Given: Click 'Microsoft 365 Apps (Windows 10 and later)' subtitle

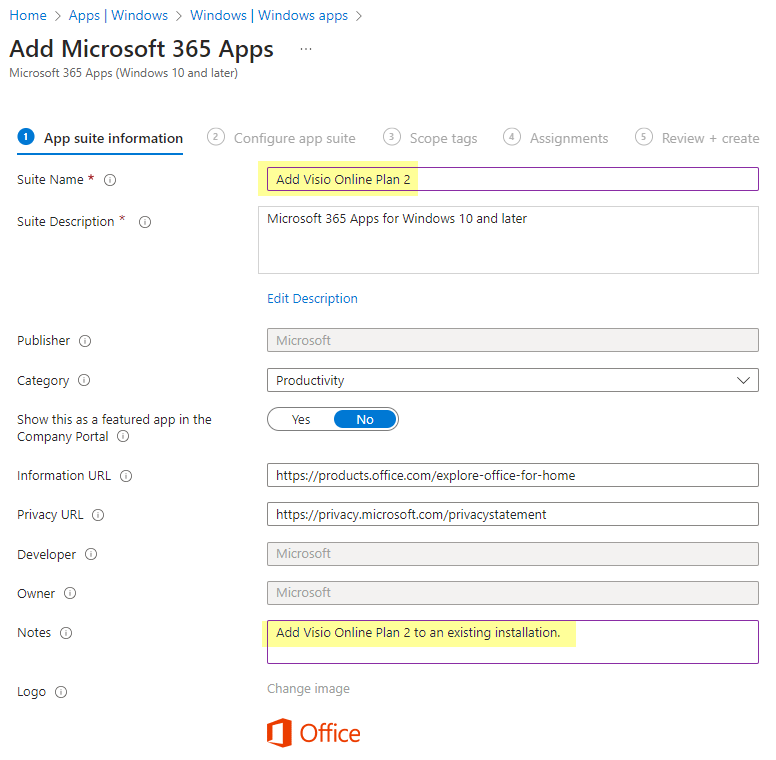Looking at the screenshot, I should 124,73.
